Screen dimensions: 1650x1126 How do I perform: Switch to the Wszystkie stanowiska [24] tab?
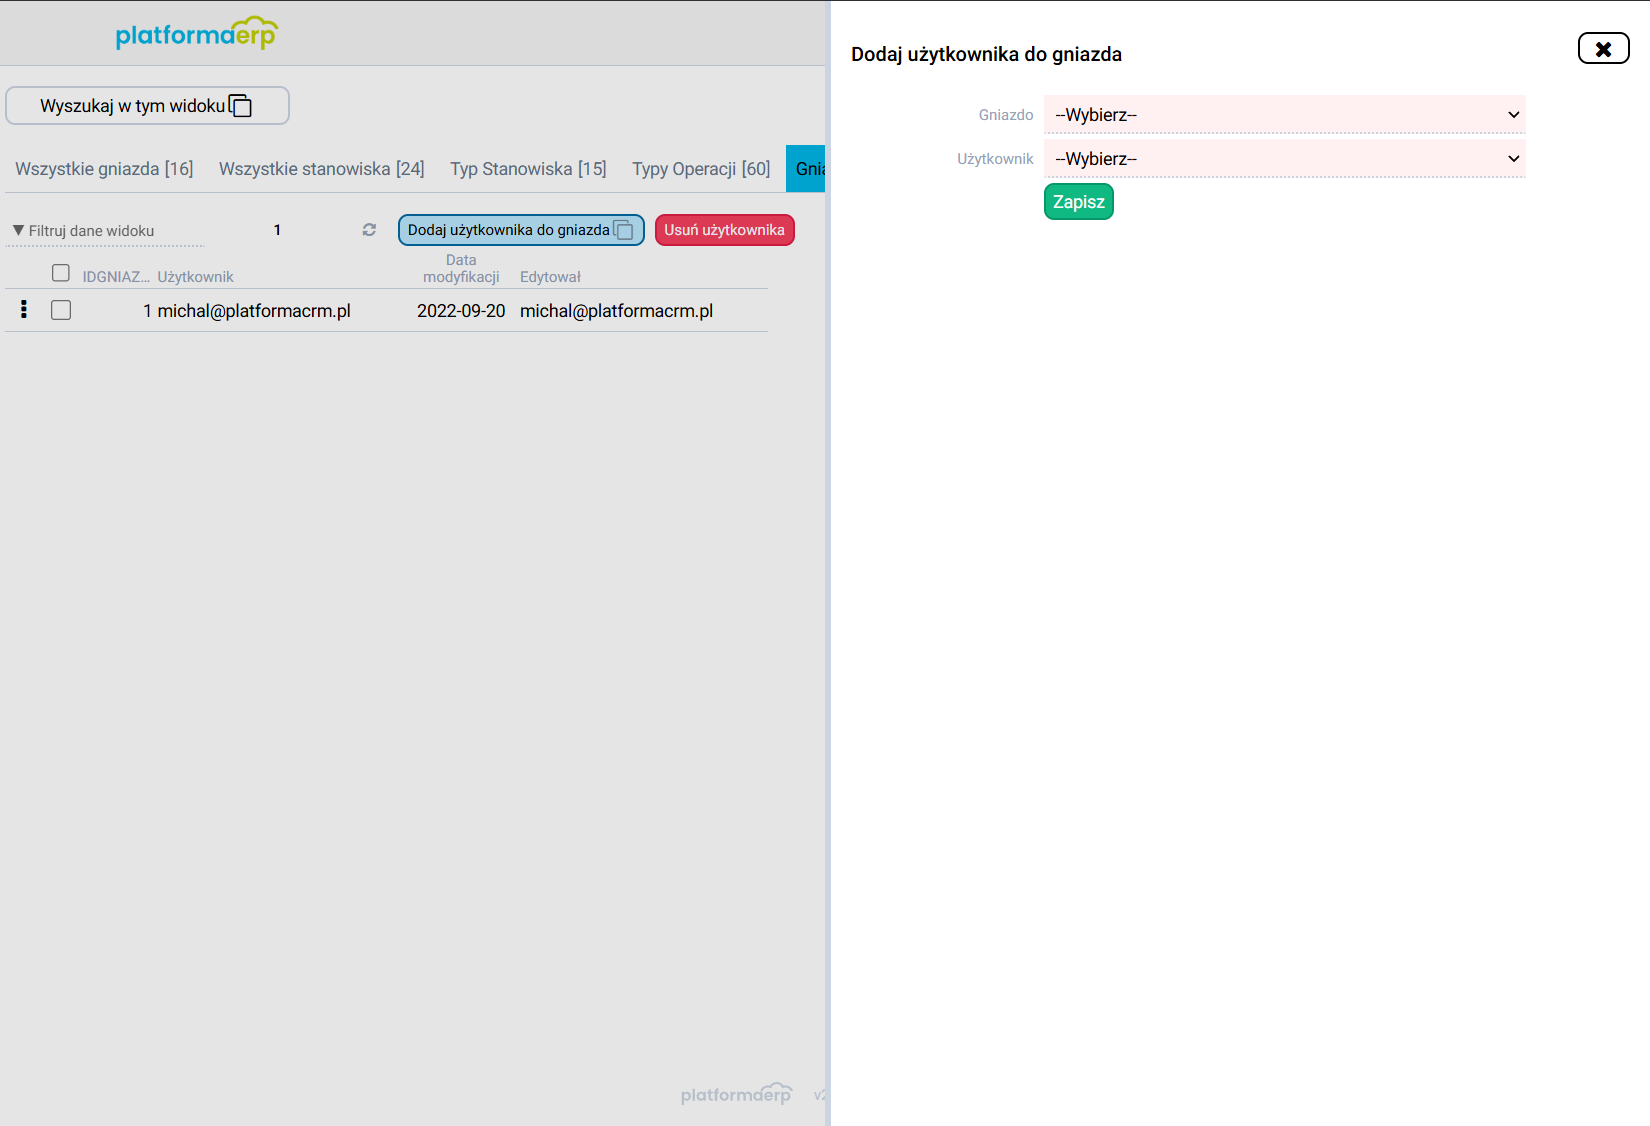point(322,169)
